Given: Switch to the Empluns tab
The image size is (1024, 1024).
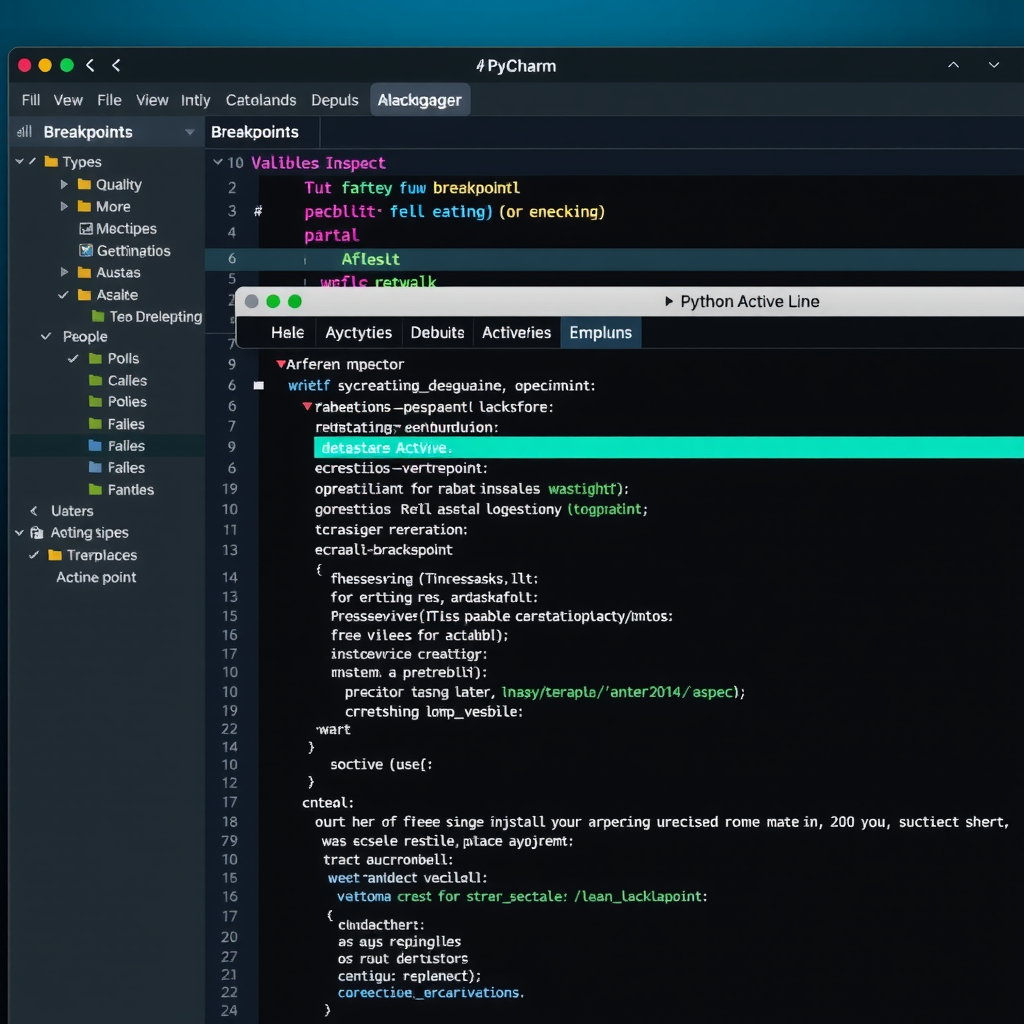Looking at the screenshot, I should 600,332.
